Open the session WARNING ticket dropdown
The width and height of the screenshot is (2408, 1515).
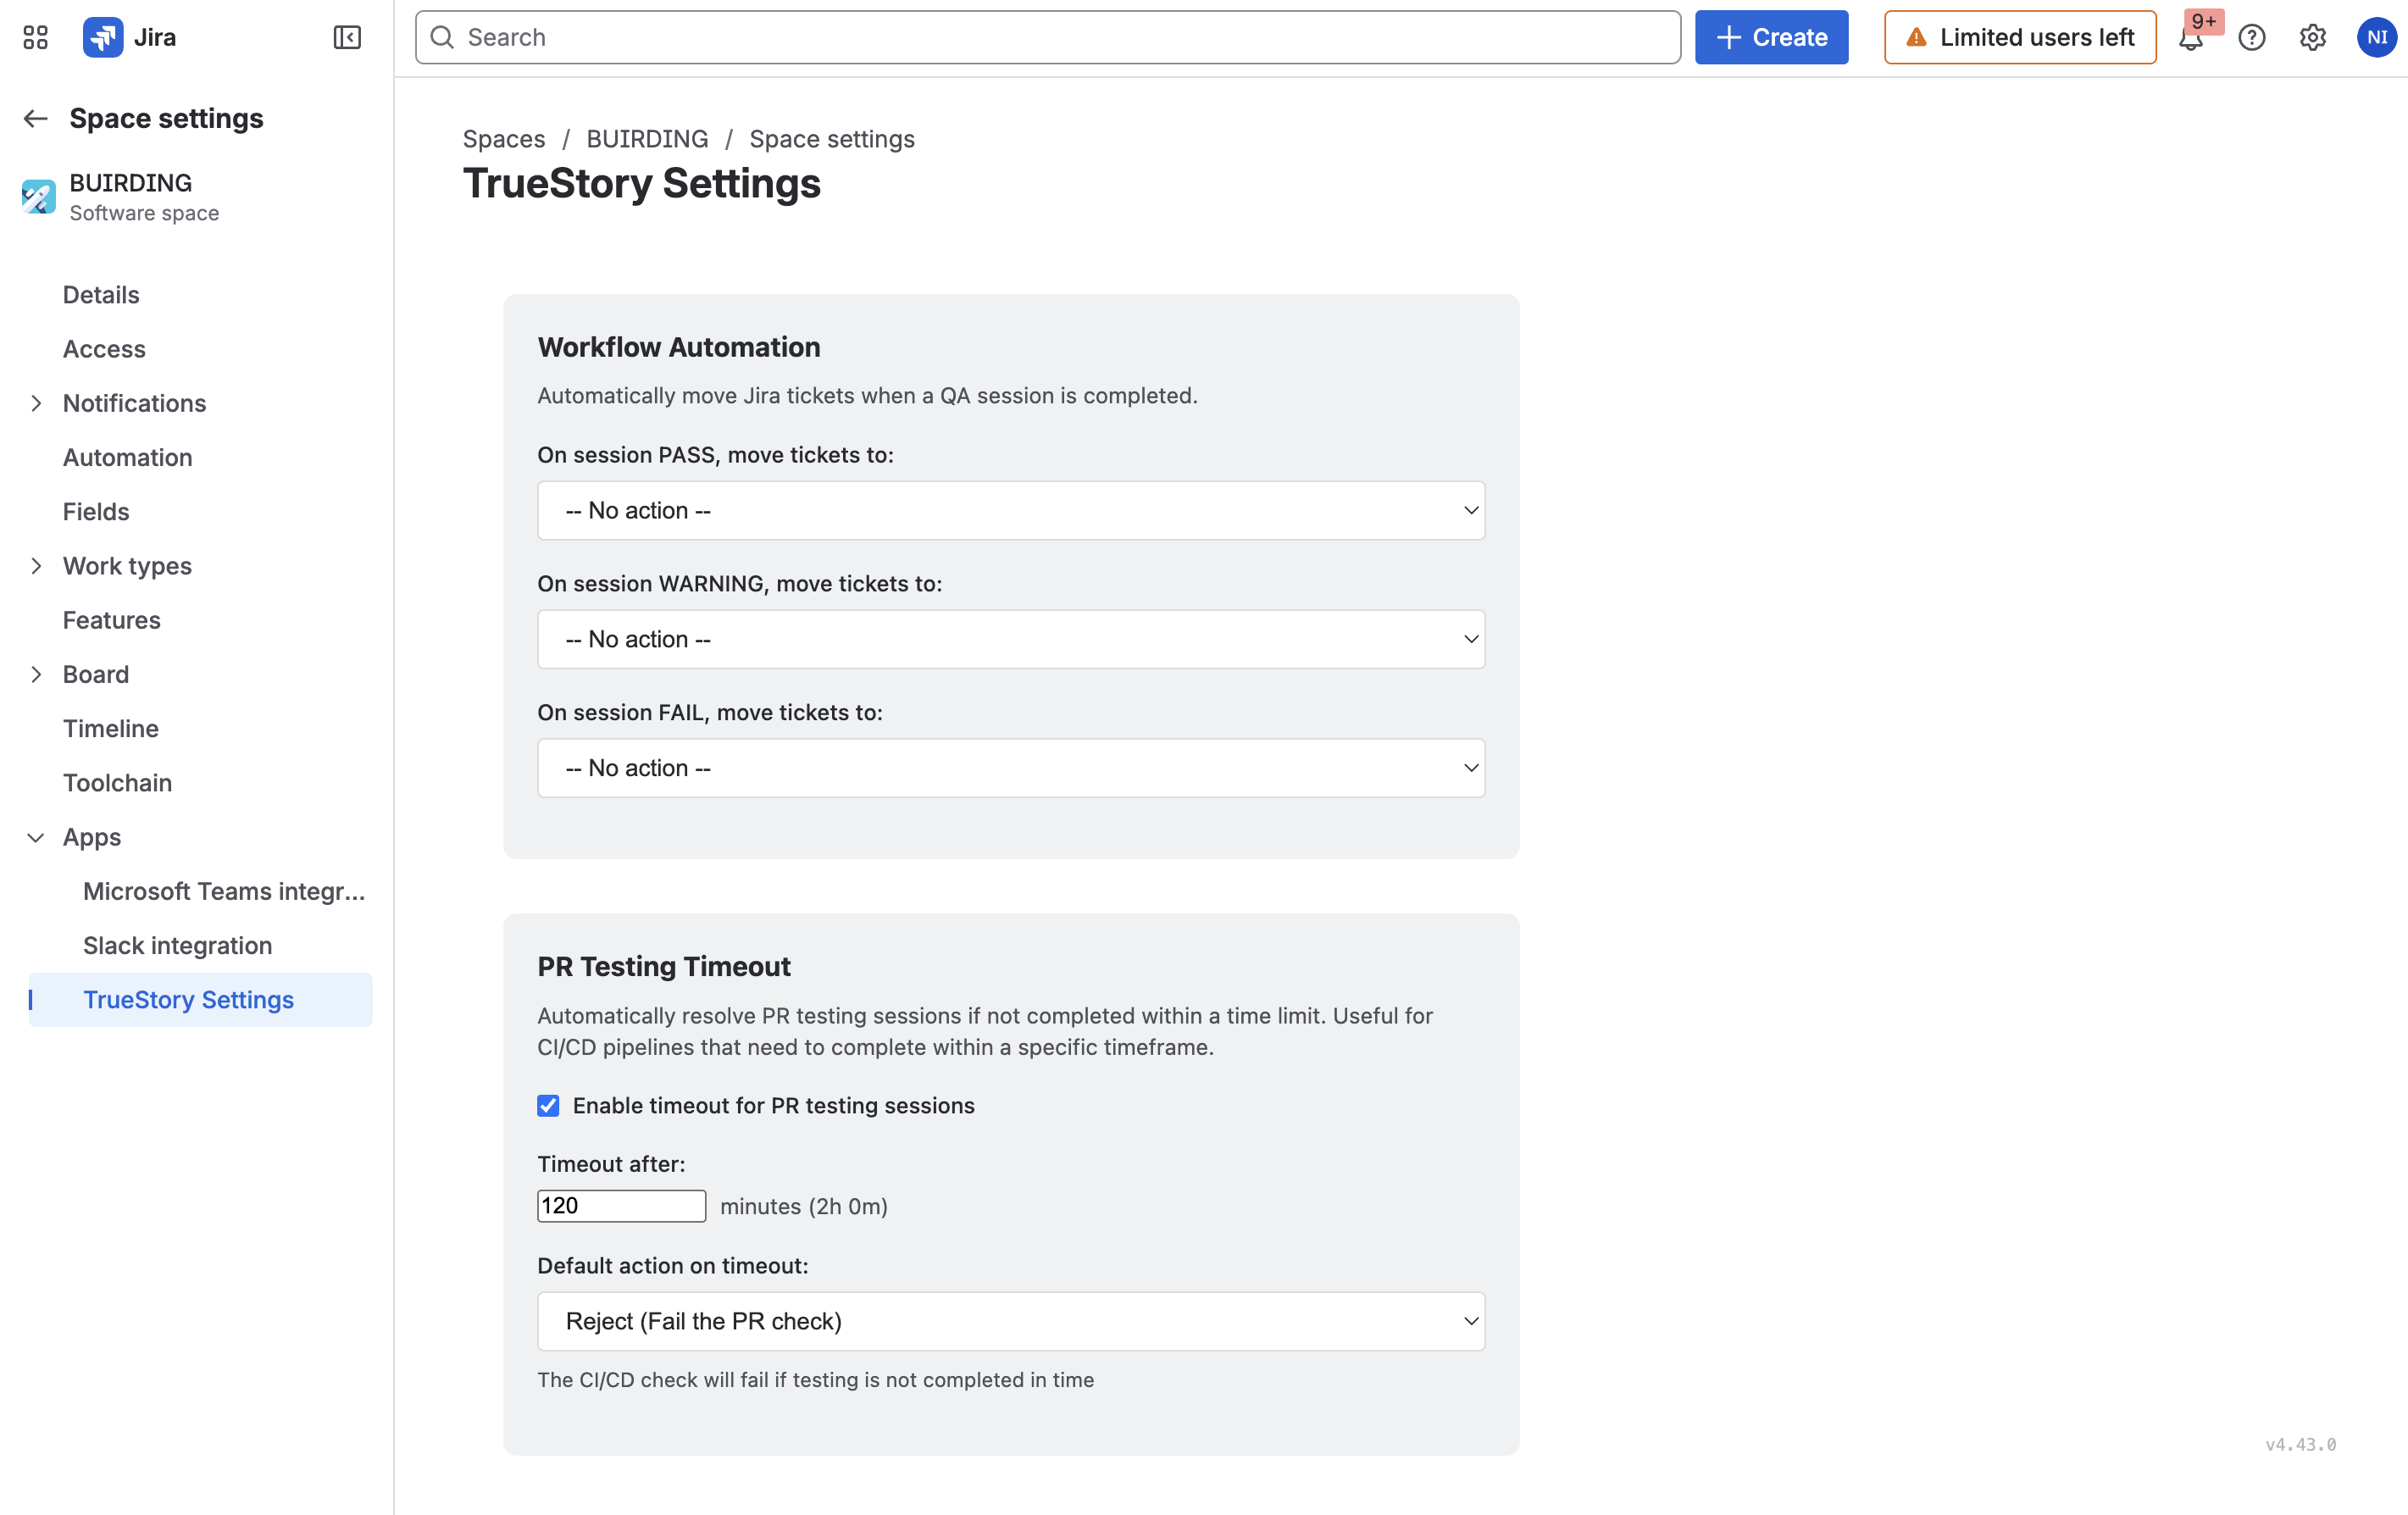(x=1011, y=639)
